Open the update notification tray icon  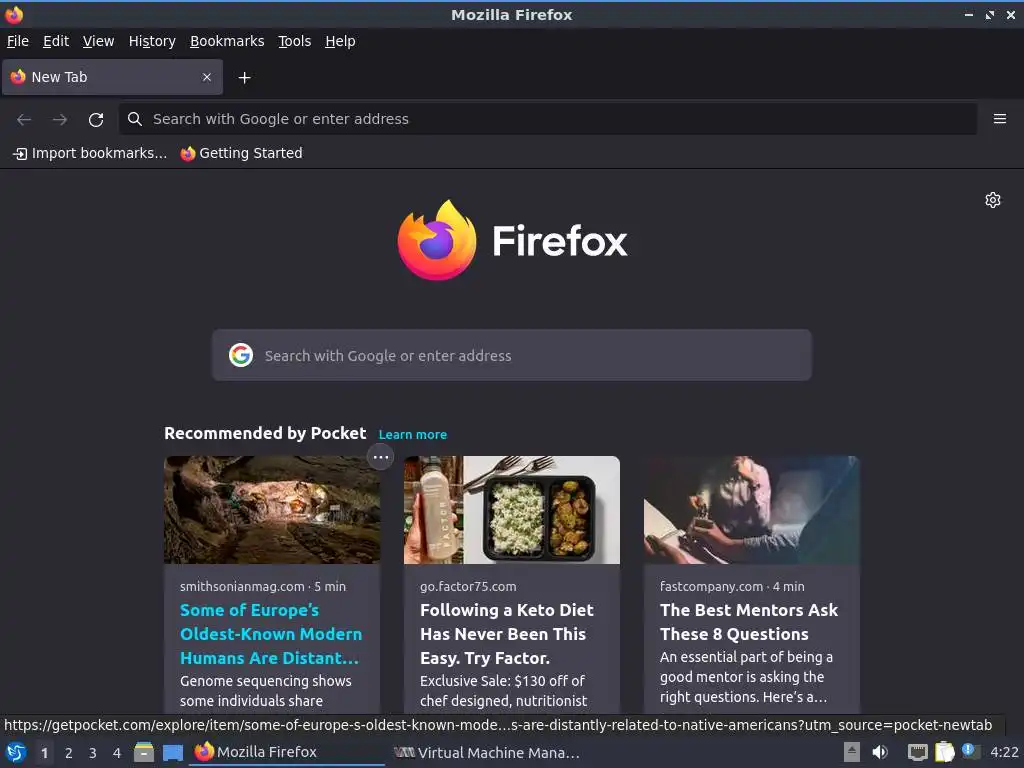coord(971,752)
